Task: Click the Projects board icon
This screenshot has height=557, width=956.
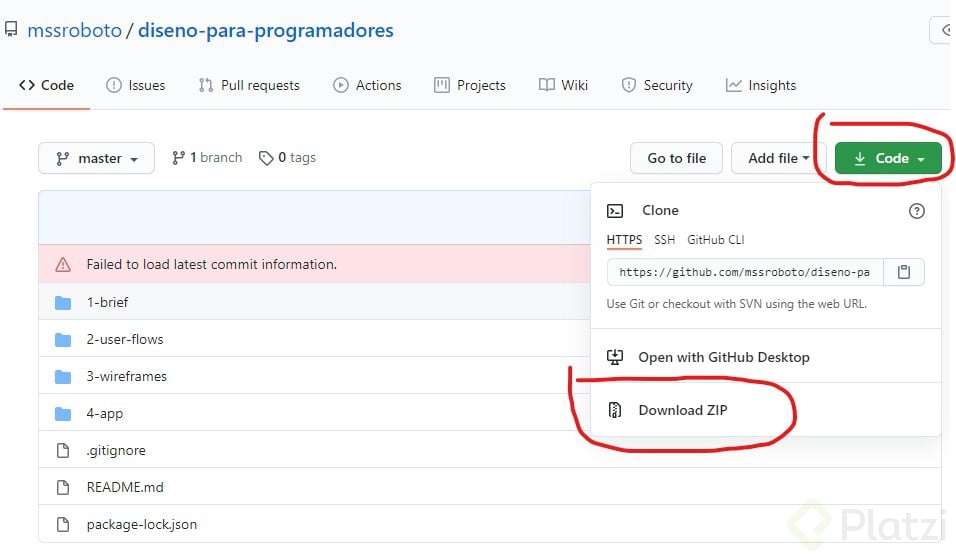Action: pos(441,85)
